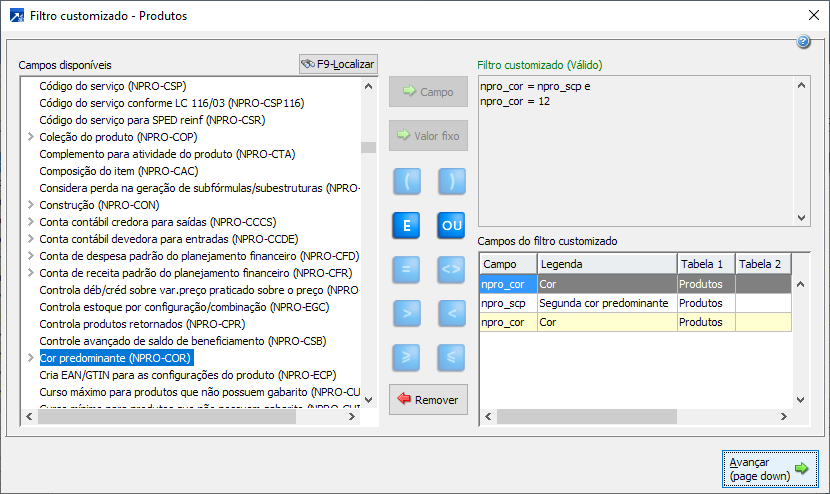Image resolution: width=830 pixels, height=494 pixels.
Task: Expand Conta contábil devedora para entradas
Action: point(31,239)
